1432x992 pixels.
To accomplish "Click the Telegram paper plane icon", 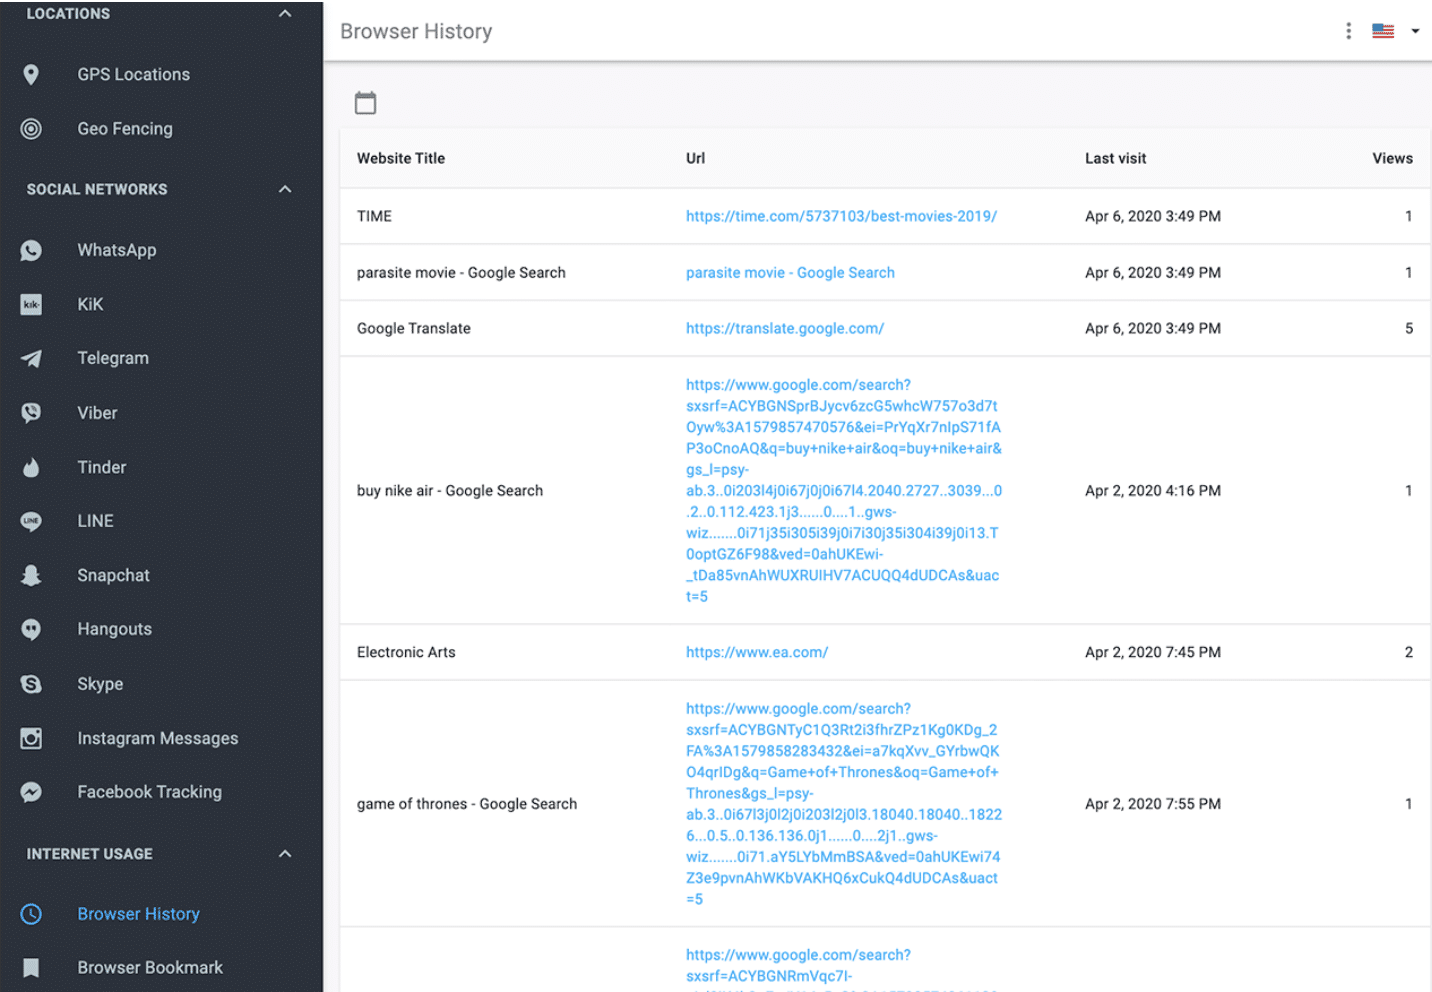I will click(31, 358).
